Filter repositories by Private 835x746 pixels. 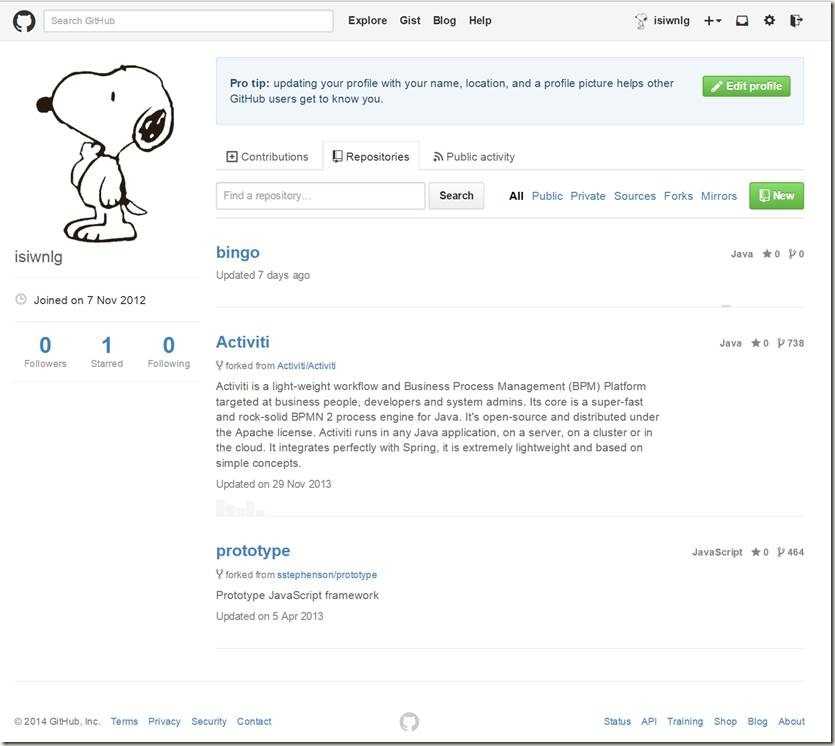[x=588, y=196]
